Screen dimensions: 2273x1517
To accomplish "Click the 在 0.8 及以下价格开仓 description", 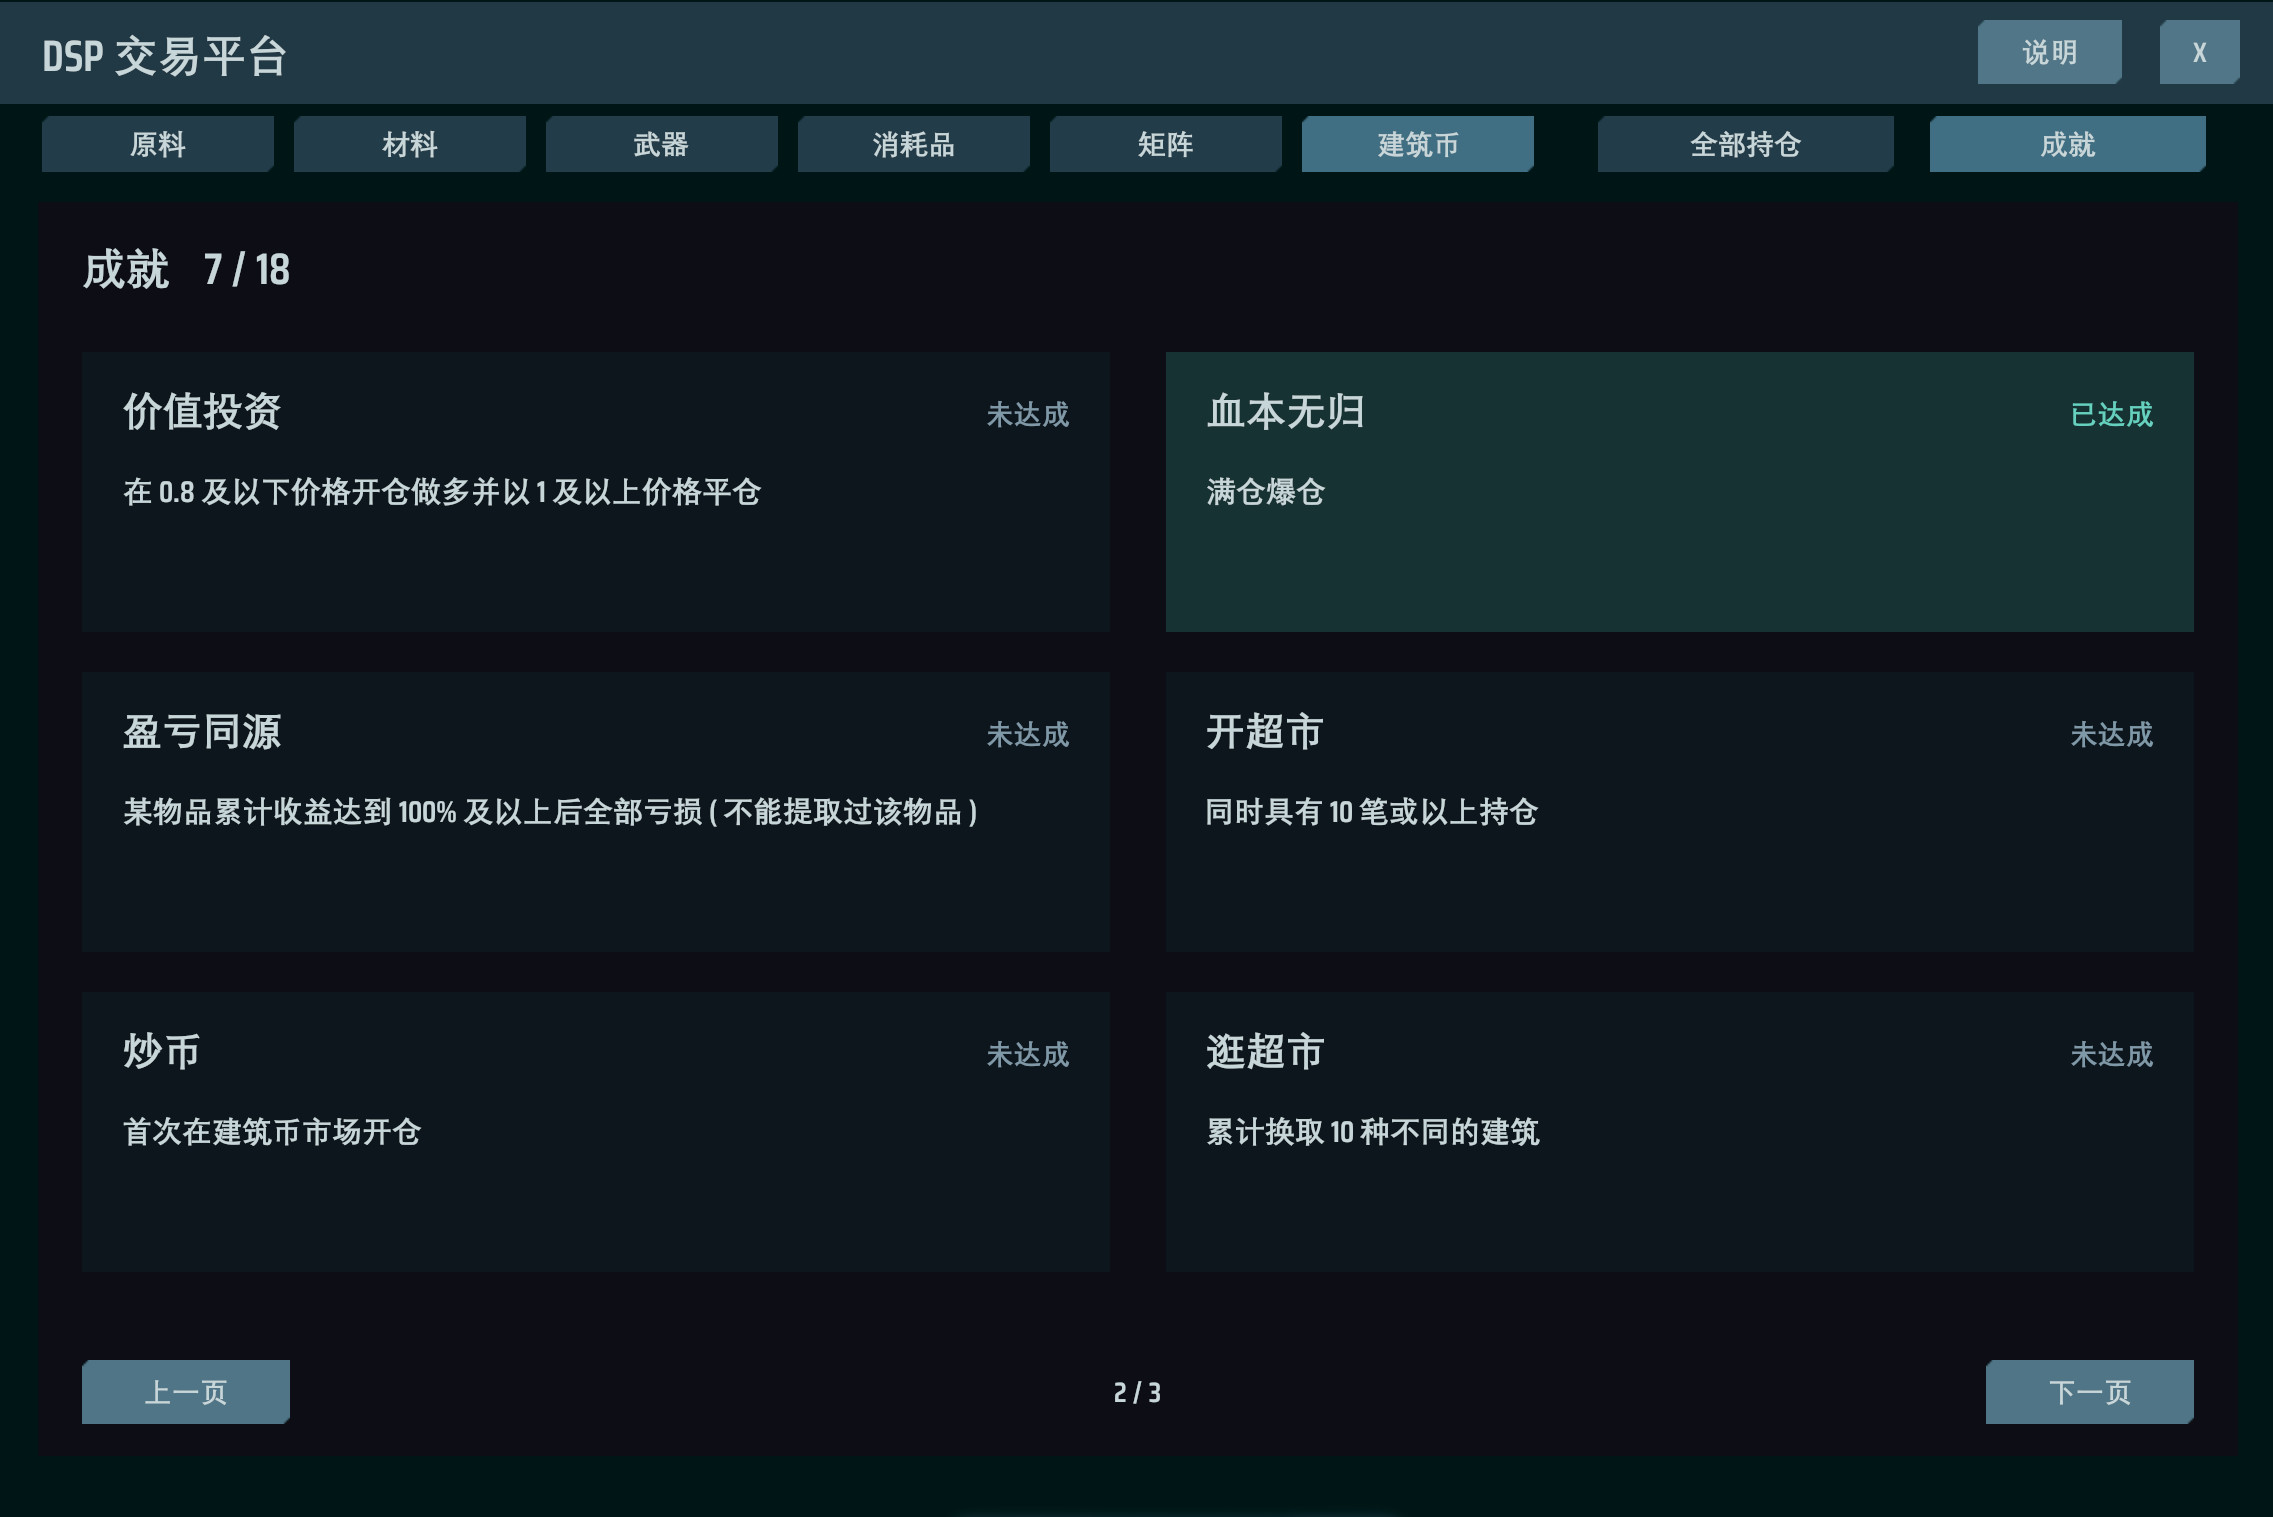I will click(442, 492).
